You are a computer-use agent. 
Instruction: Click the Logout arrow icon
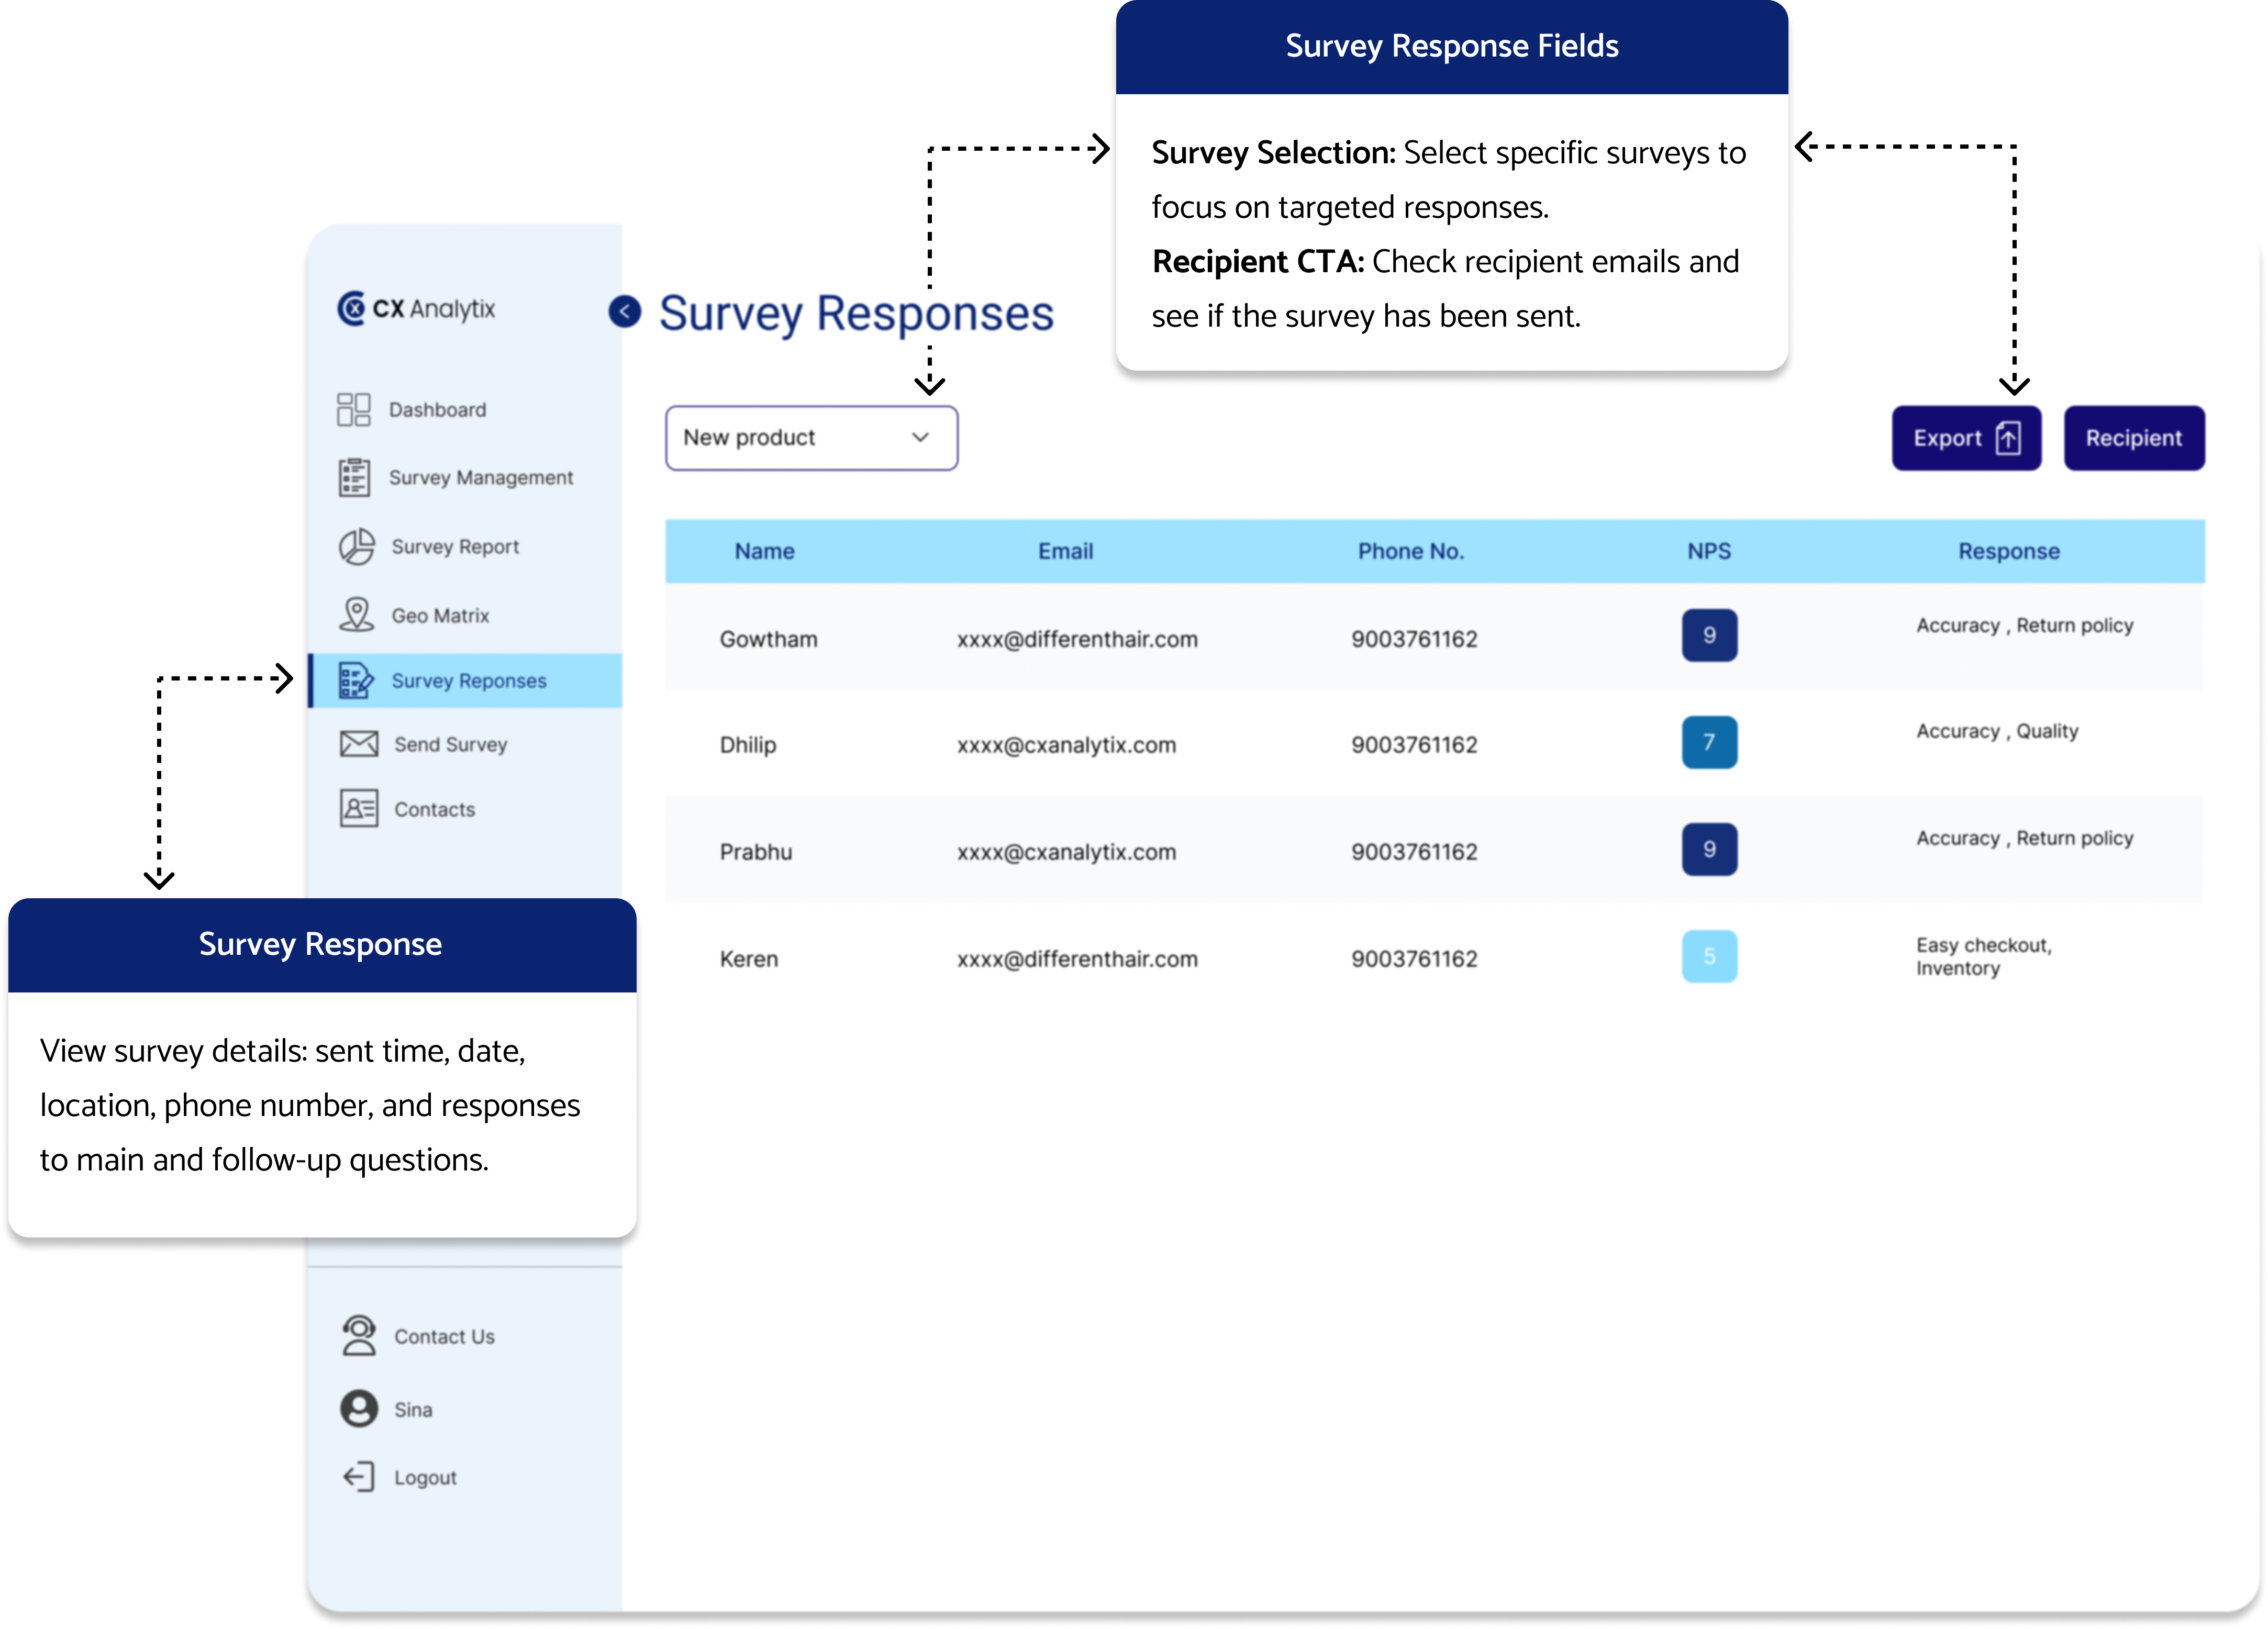pyautogui.click(x=358, y=1477)
